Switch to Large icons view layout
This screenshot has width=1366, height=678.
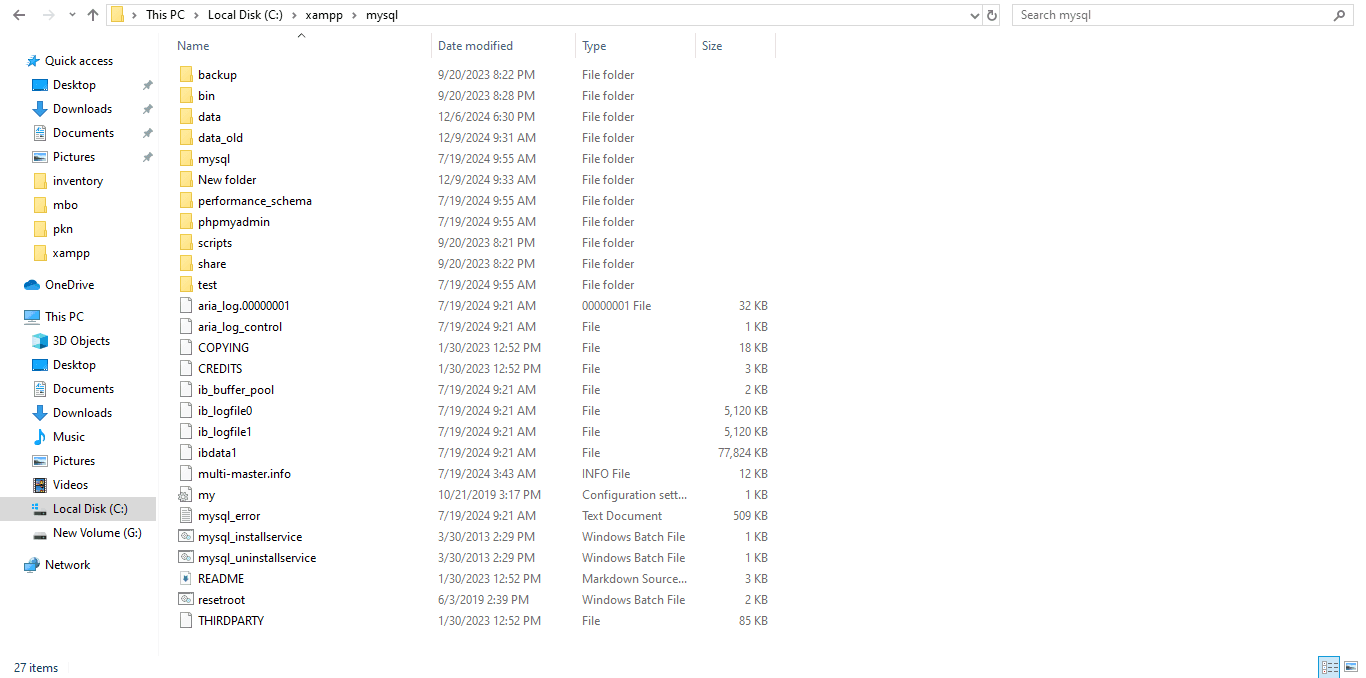pyautogui.click(x=1349, y=667)
